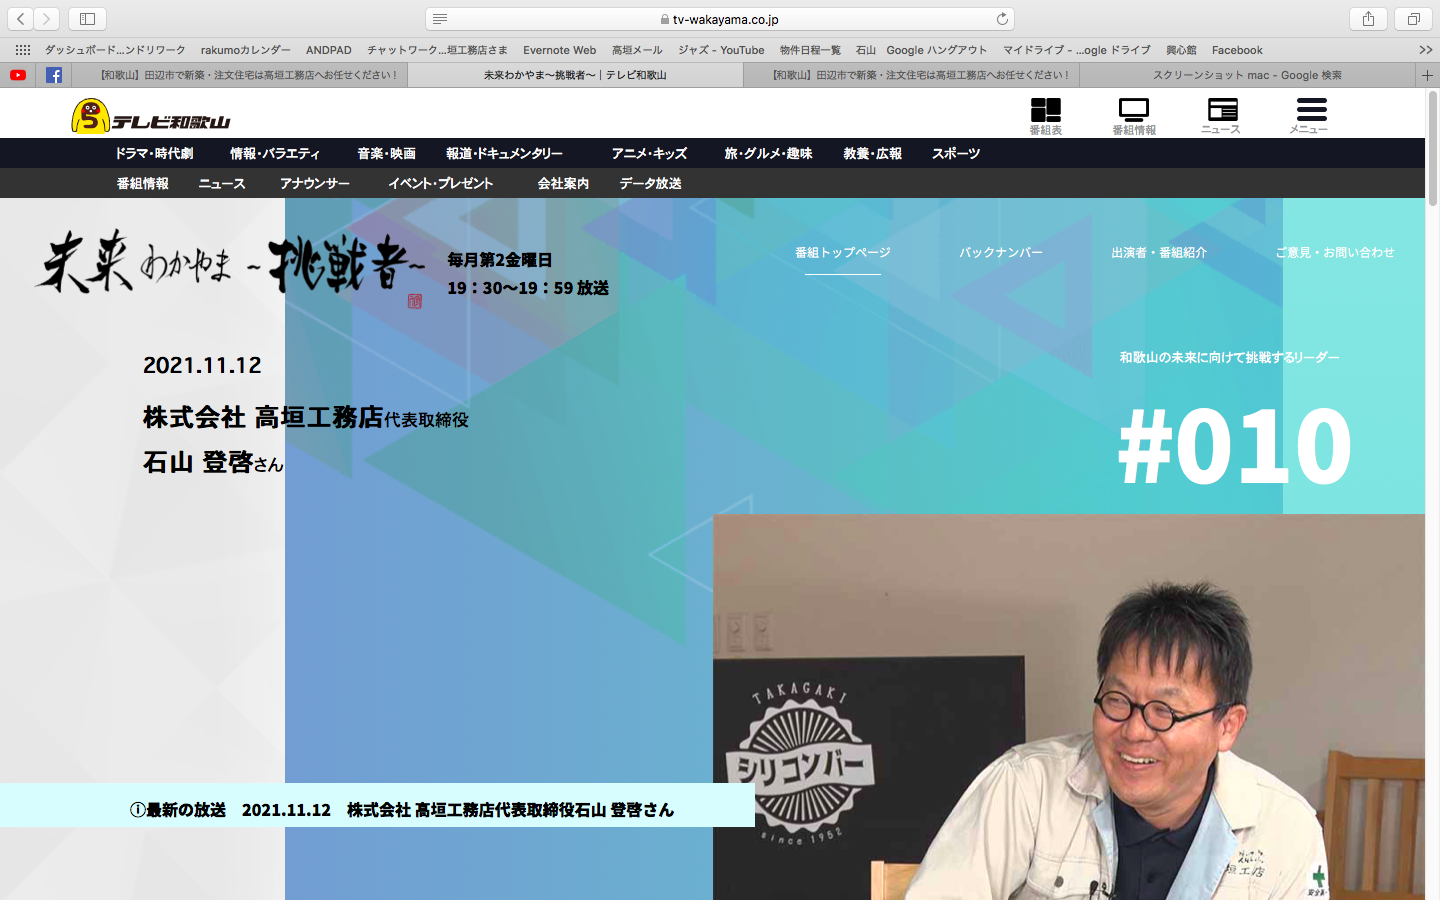
Task: Click the テレビ和歌山 site logo
Action: (x=151, y=116)
